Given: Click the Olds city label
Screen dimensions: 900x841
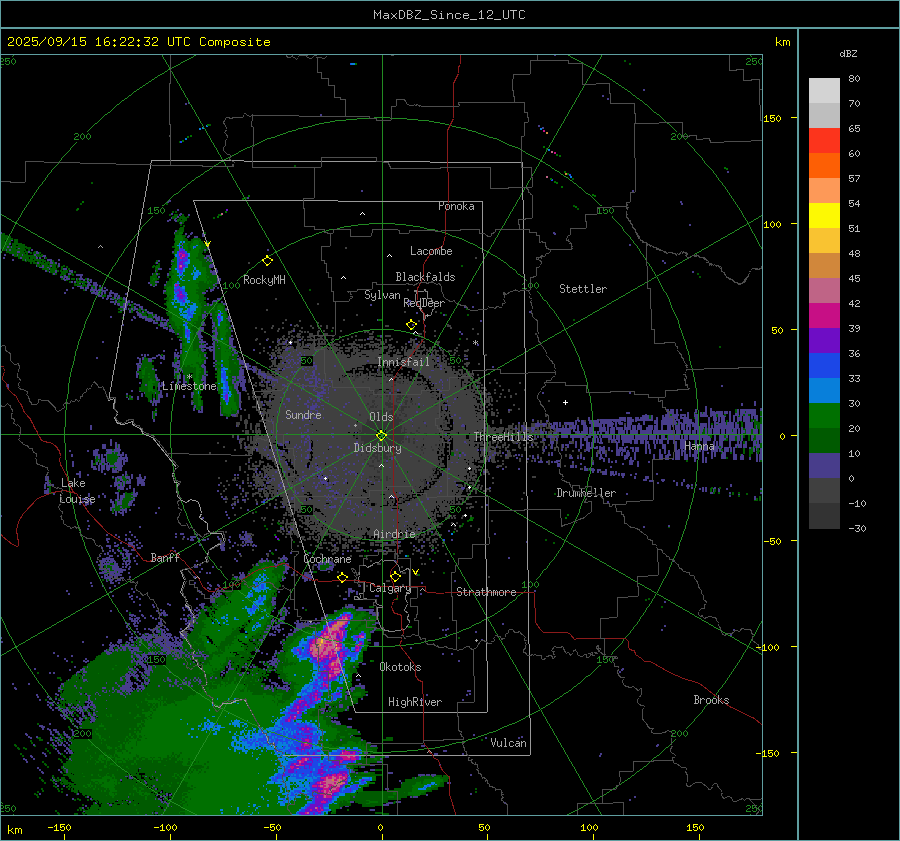Looking at the screenshot, I should [382, 417].
